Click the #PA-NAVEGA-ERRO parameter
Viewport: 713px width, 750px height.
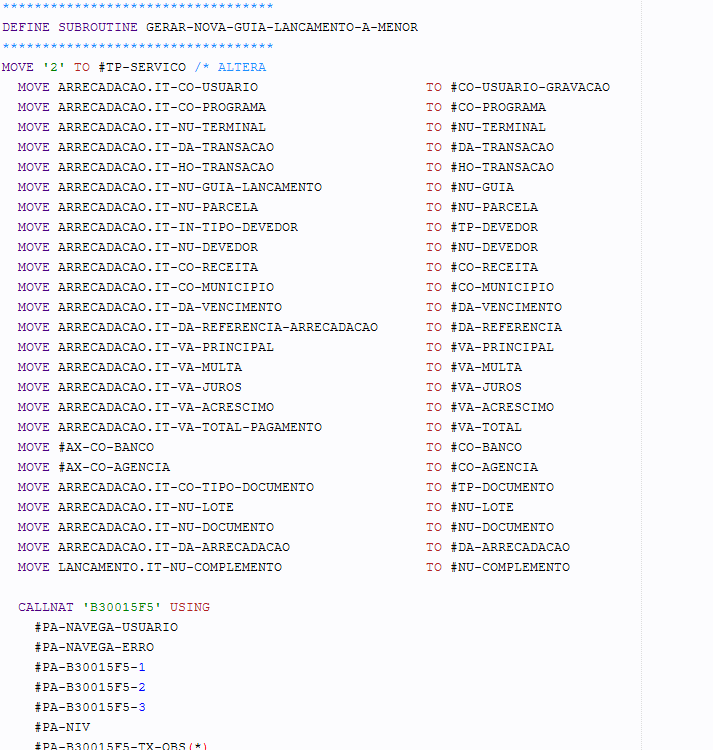(93, 647)
